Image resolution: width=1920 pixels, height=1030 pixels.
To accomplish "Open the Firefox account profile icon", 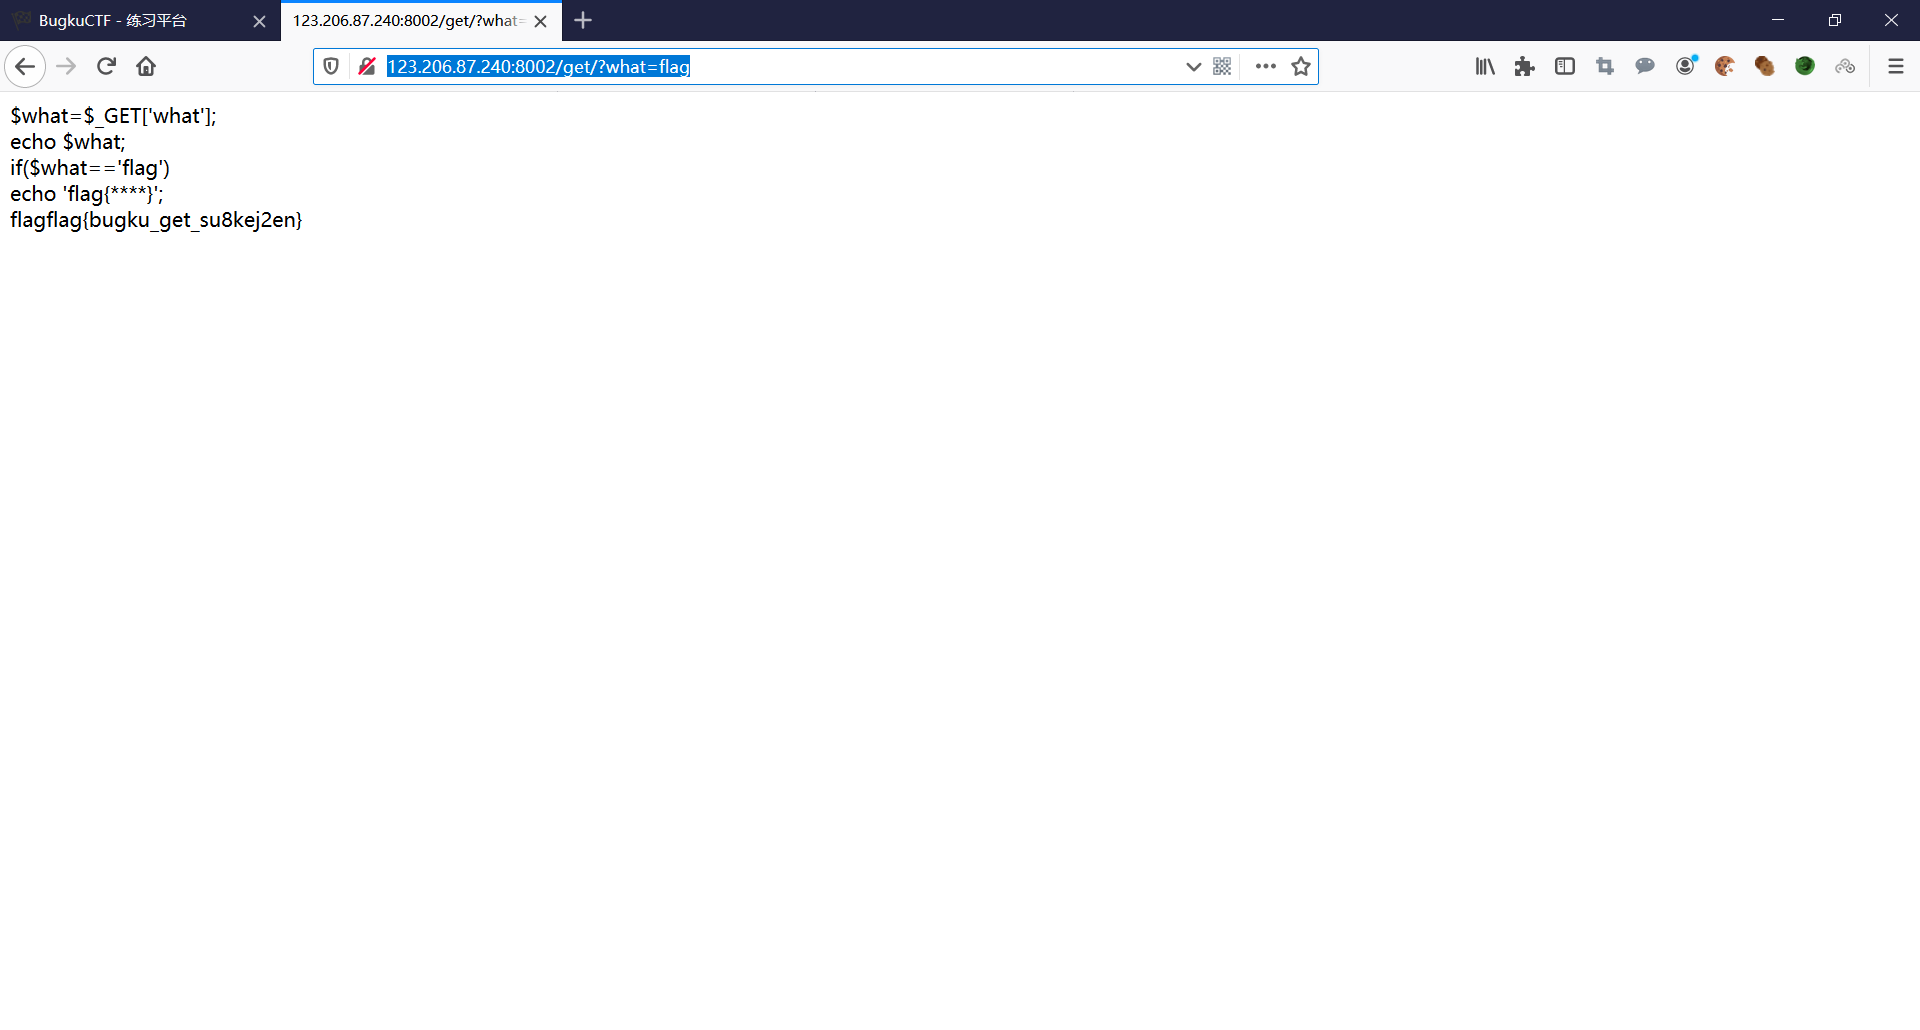I will click(x=1686, y=66).
